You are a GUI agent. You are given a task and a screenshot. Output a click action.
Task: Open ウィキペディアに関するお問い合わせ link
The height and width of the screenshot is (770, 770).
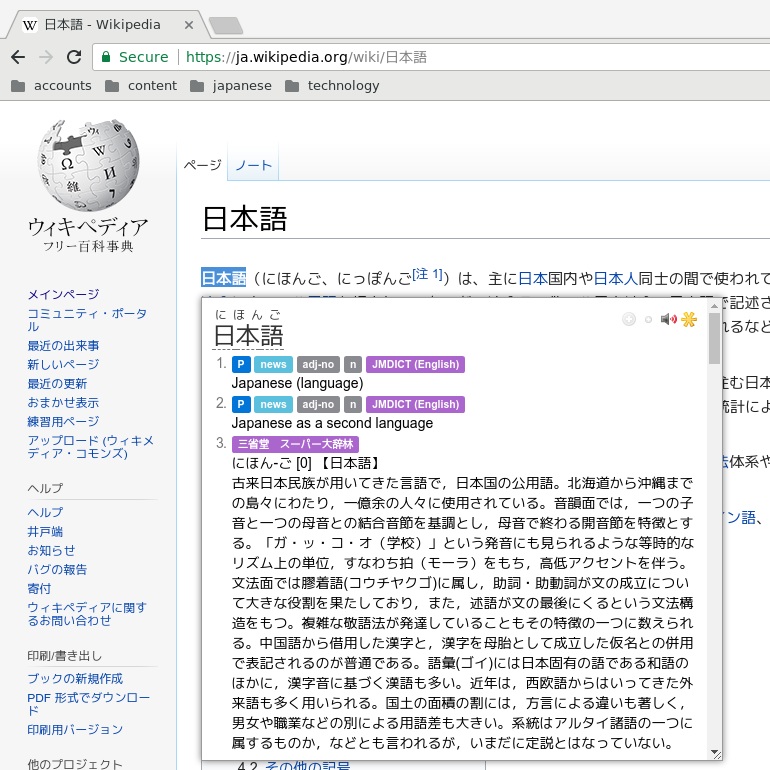point(87,614)
